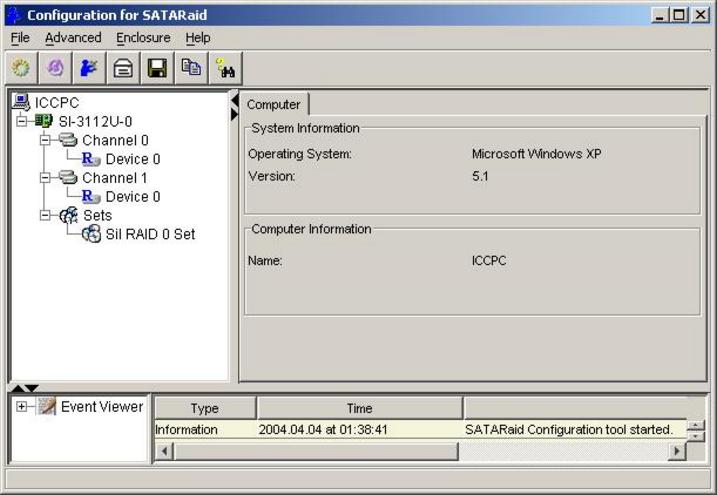717x495 pixels.
Task: Click the Channel 1 disk icon
Action: (68, 177)
